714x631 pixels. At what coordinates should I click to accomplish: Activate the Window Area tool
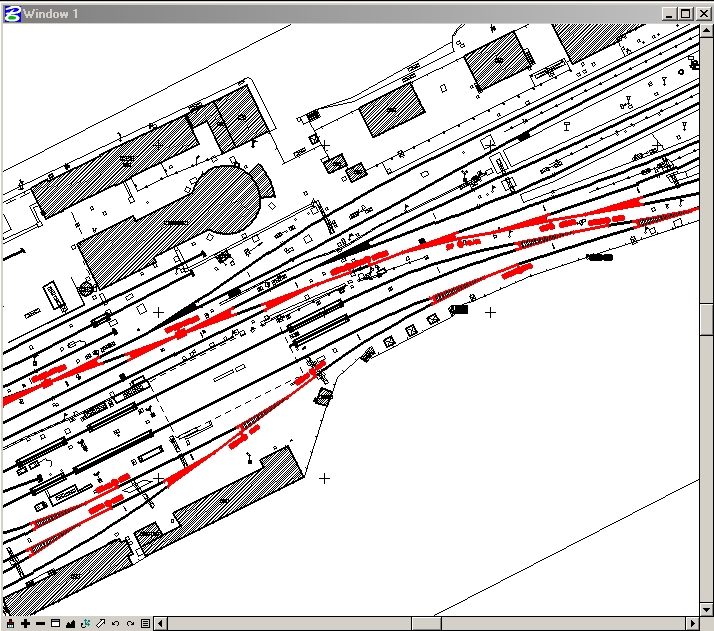click(55, 624)
